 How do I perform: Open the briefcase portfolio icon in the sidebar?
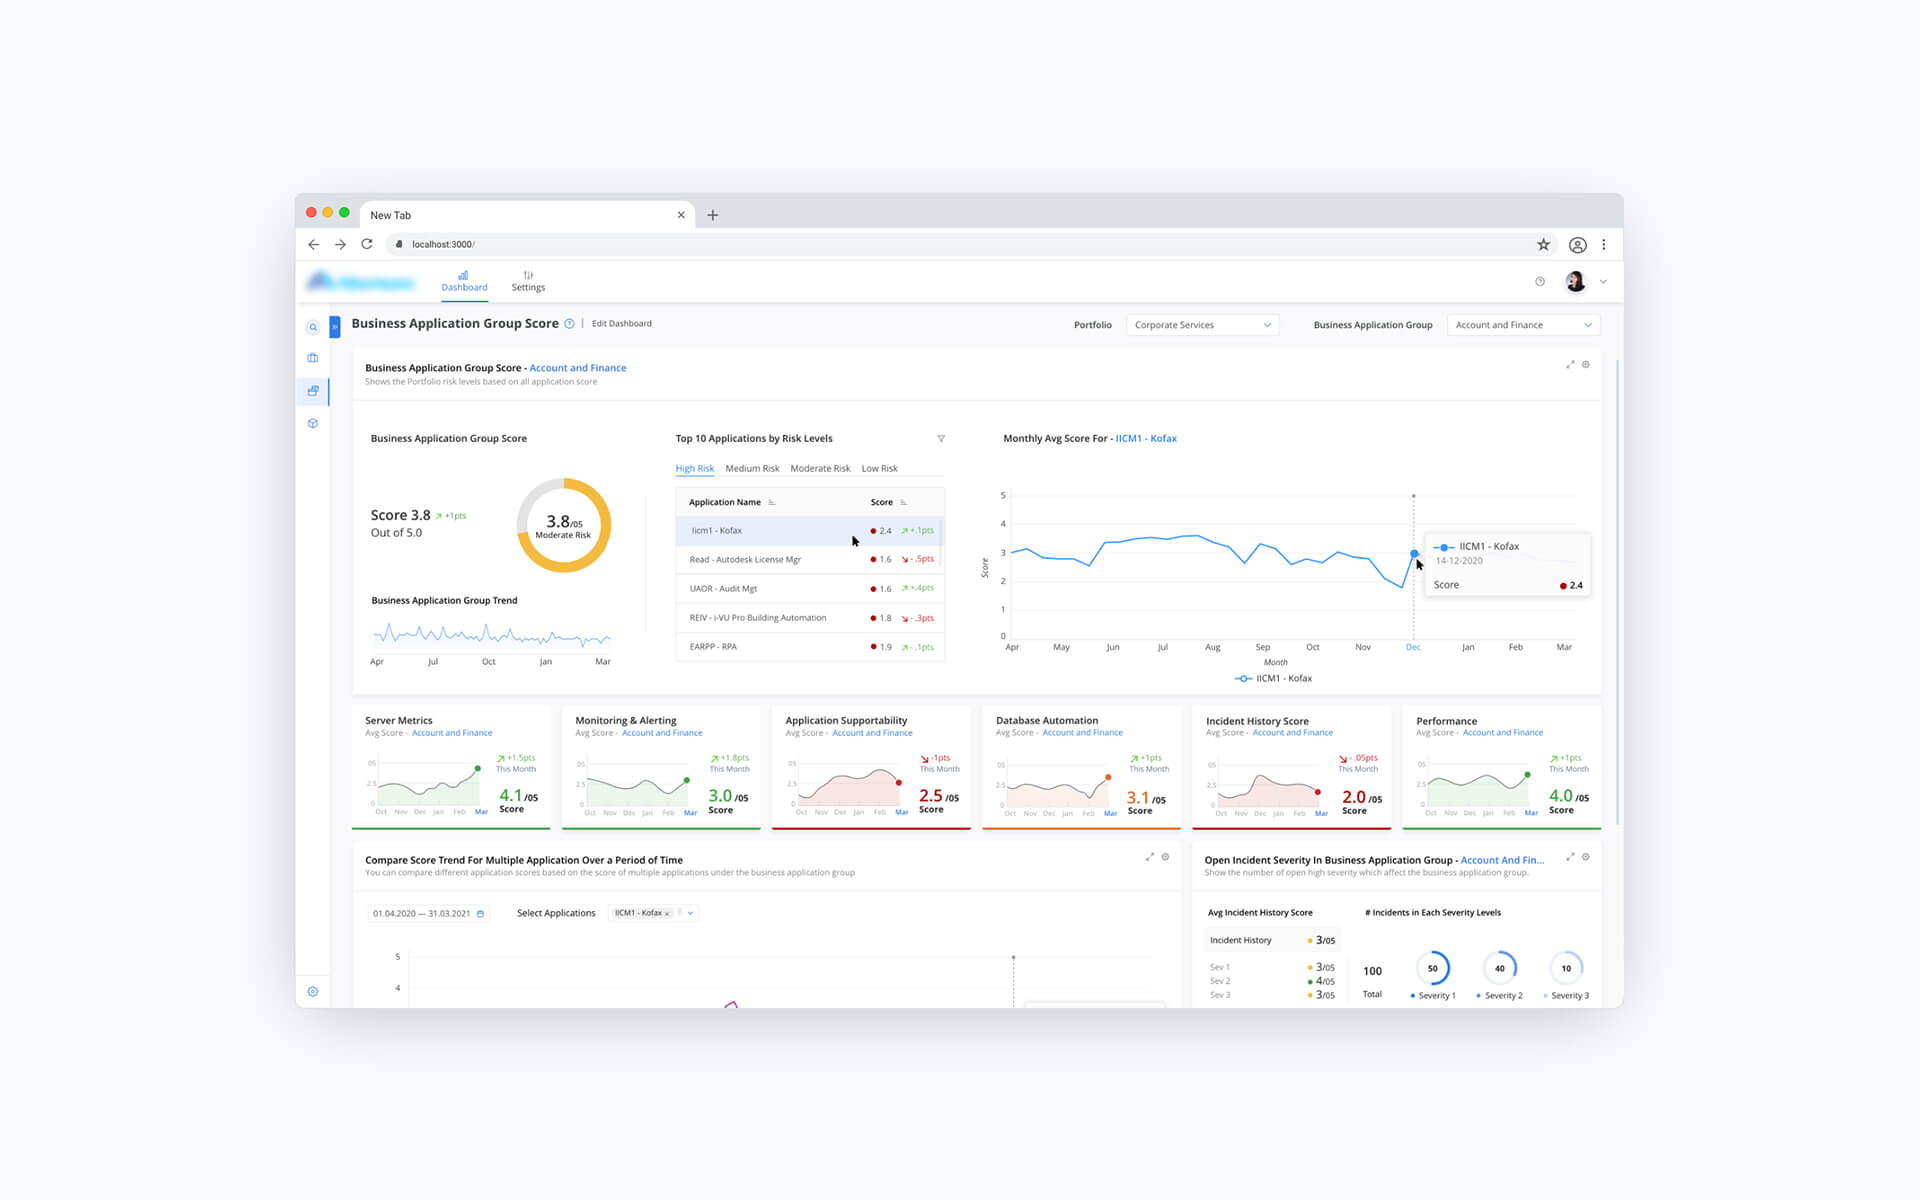coord(313,358)
